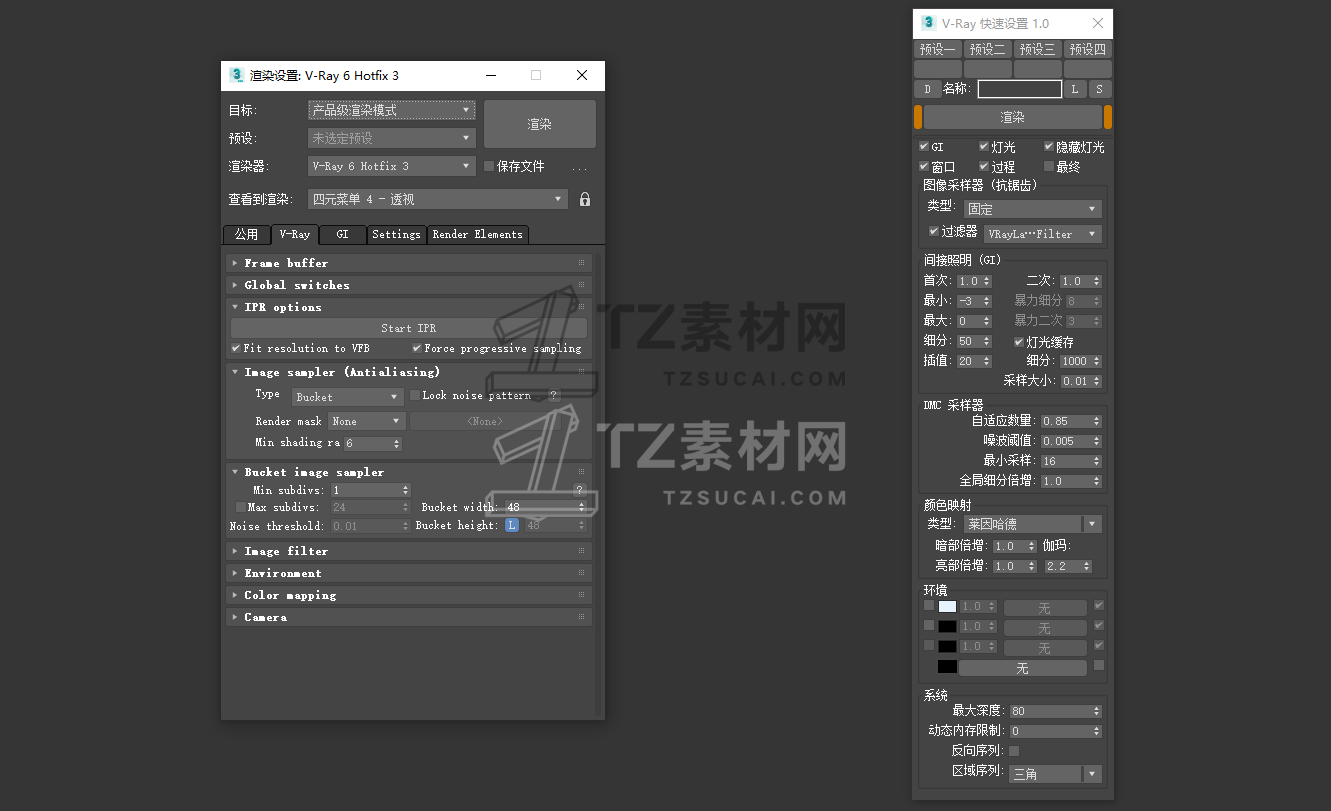Open the 目标 render mode dropdown
Image resolution: width=1331 pixels, height=811 pixels.
(x=391, y=110)
